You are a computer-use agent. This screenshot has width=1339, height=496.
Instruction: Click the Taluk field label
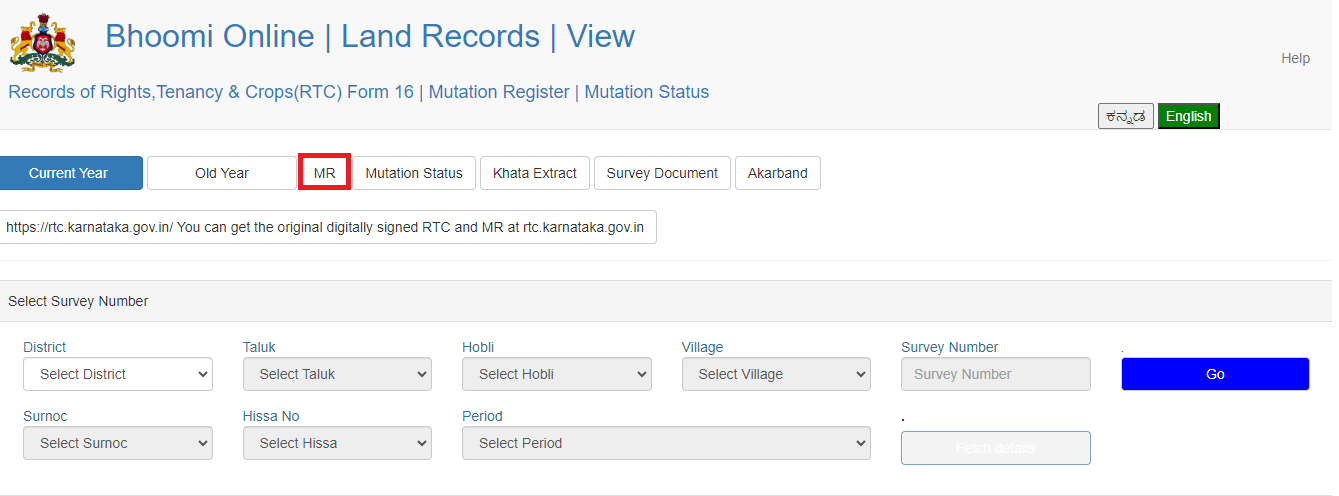coord(259,347)
